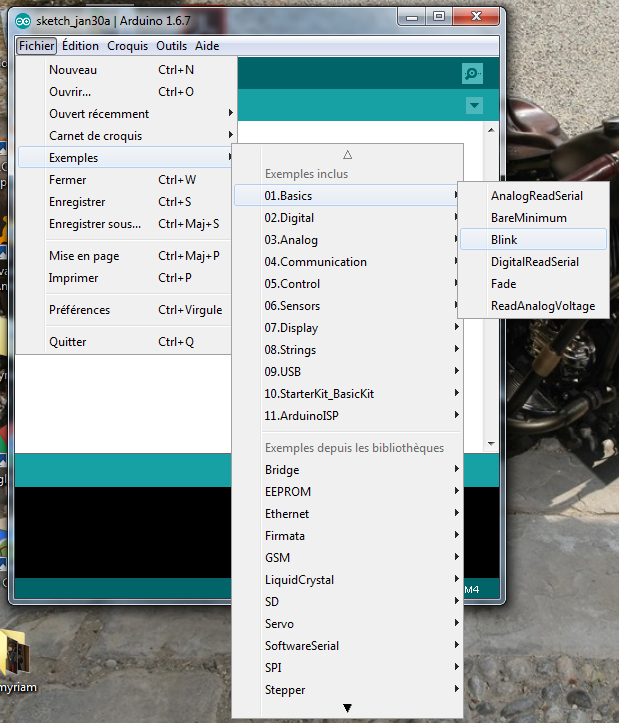This screenshot has width=619, height=723.
Task: Select Enregistrer sous... entry
Action: [x=125, y=224]
